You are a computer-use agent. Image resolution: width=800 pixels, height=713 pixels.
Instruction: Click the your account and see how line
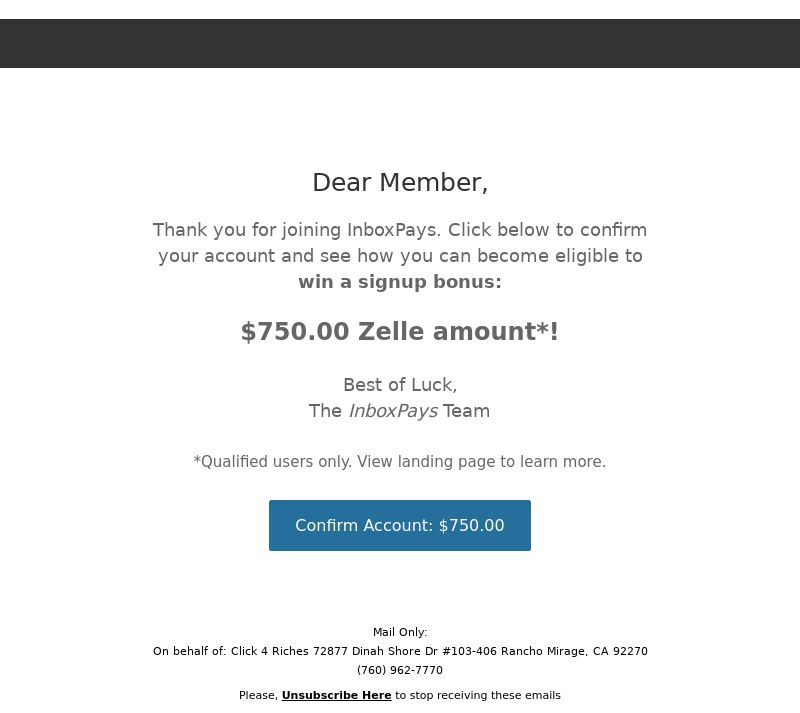pyautogui.click(x=400, y=256)
